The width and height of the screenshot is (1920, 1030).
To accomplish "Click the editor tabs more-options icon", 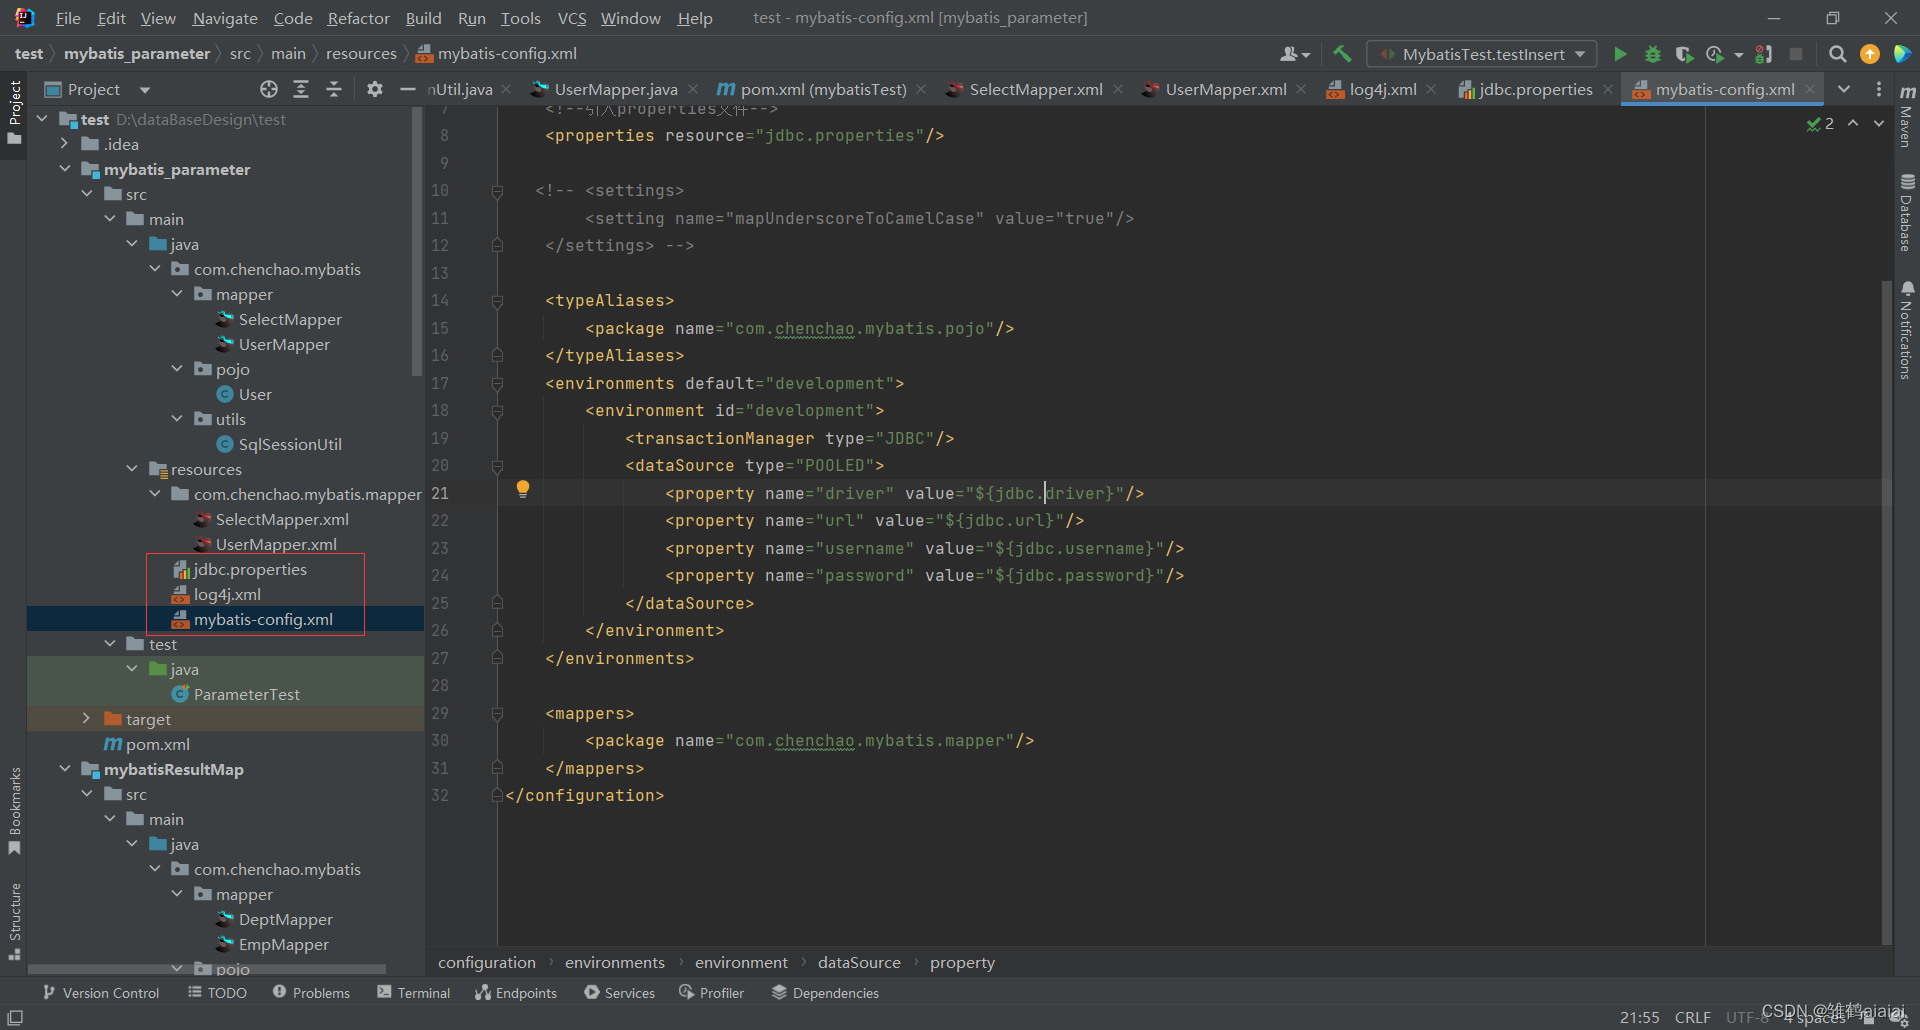I will pyautogui.click(x=1879, y=89).
